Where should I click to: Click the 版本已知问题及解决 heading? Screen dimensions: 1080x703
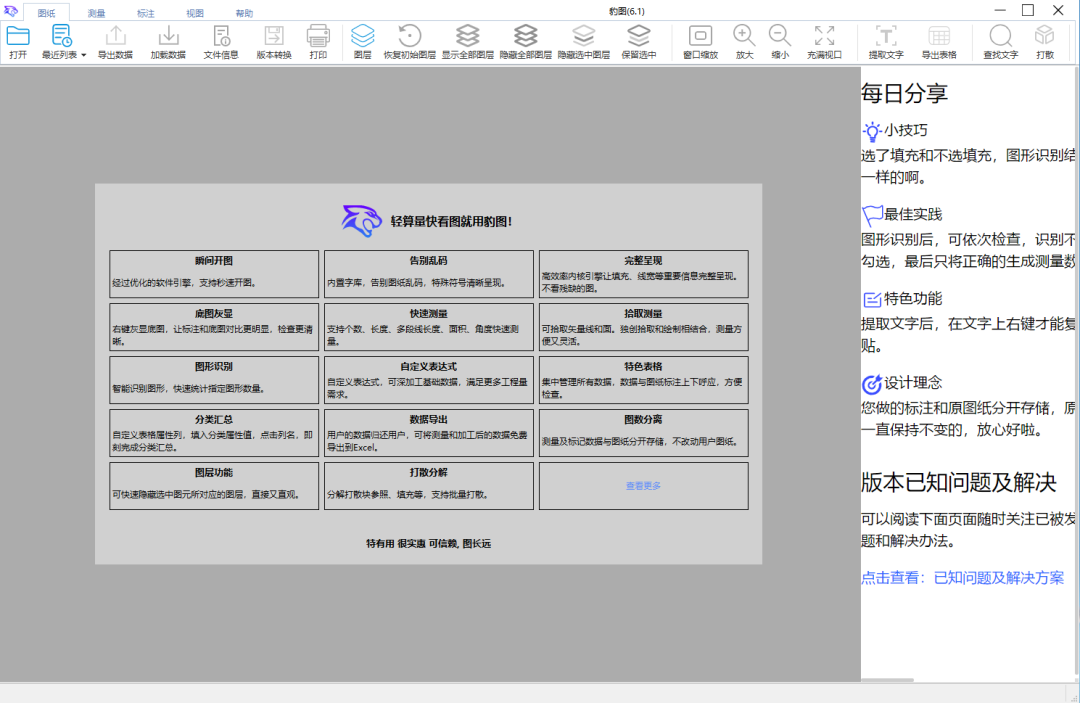958,483
